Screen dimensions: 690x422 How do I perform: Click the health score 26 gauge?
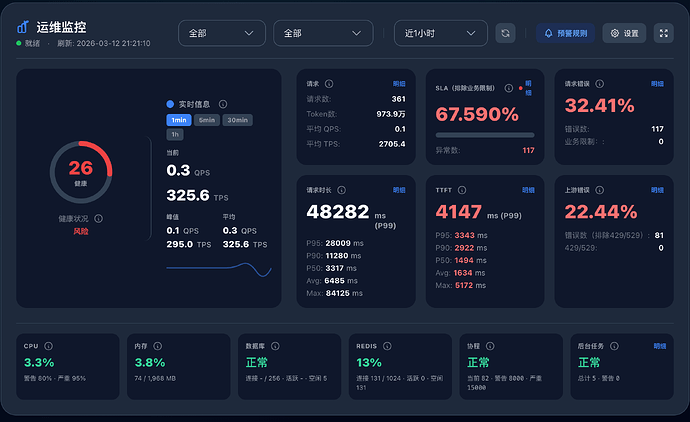[81, 172]
